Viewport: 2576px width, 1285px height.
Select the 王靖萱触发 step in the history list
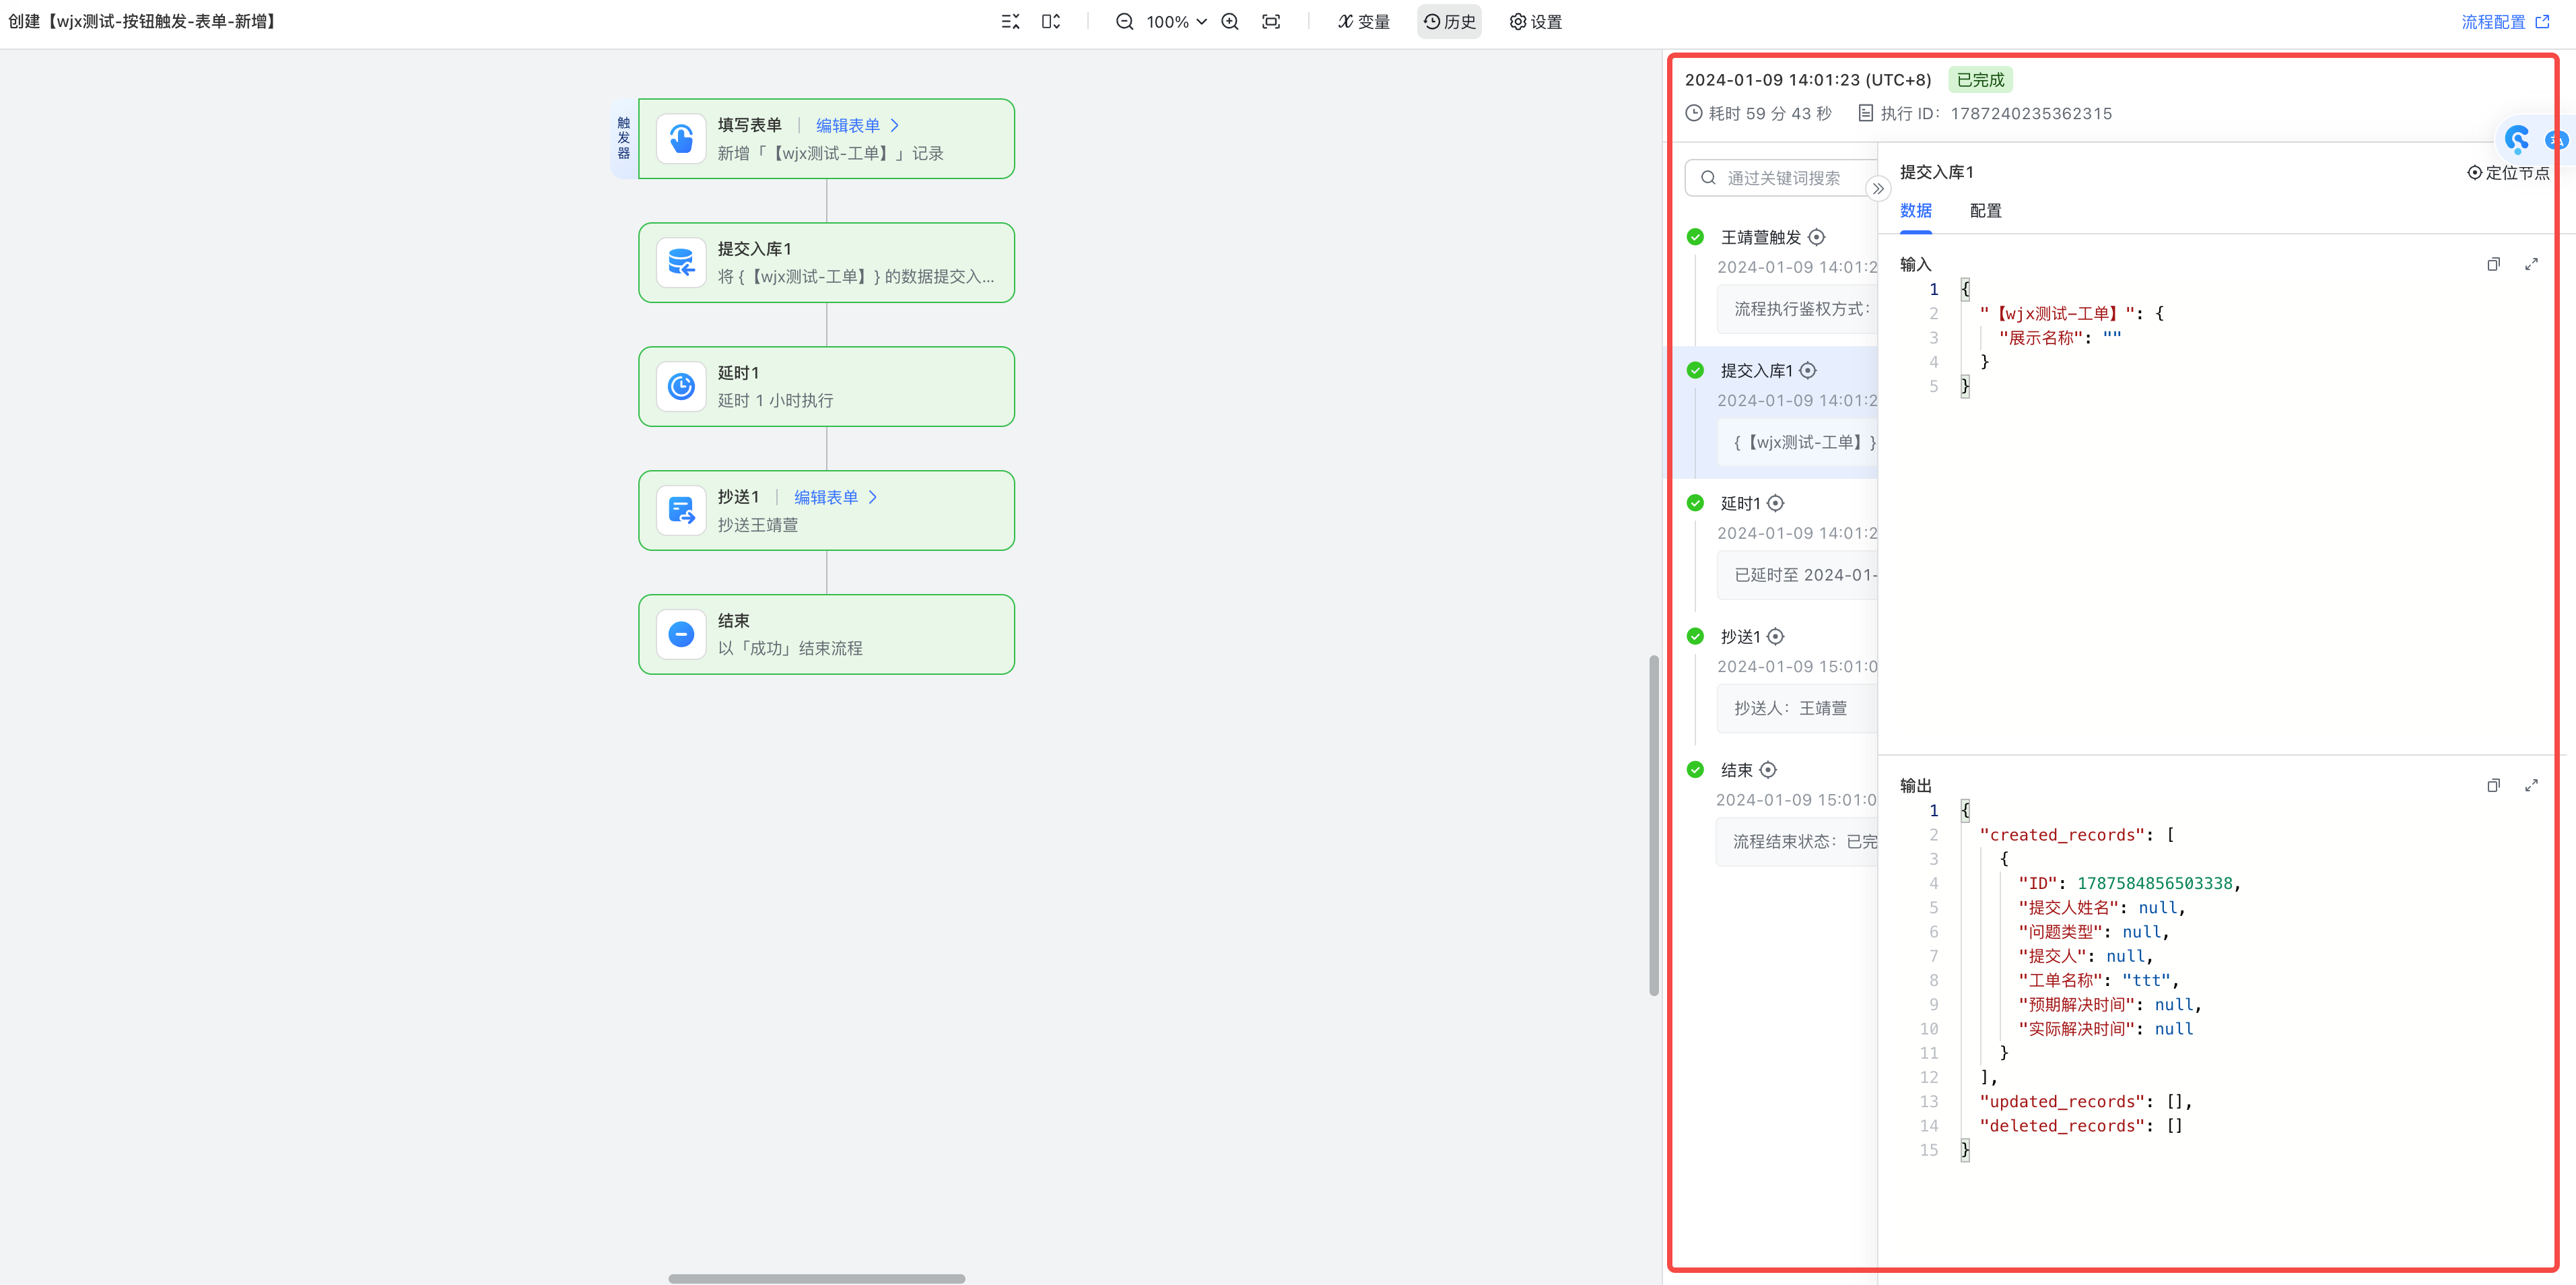pyautogui.click(x=1760, y=237)
